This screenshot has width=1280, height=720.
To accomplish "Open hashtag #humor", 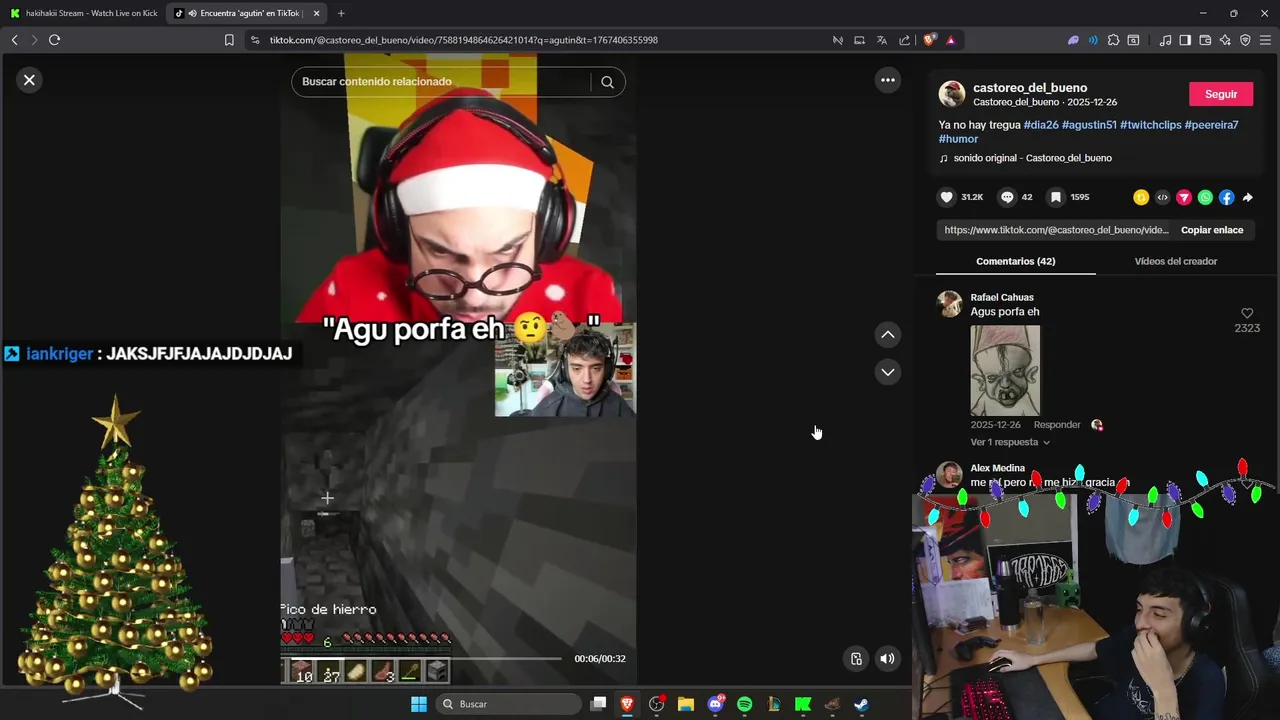I will pos(958,139).
